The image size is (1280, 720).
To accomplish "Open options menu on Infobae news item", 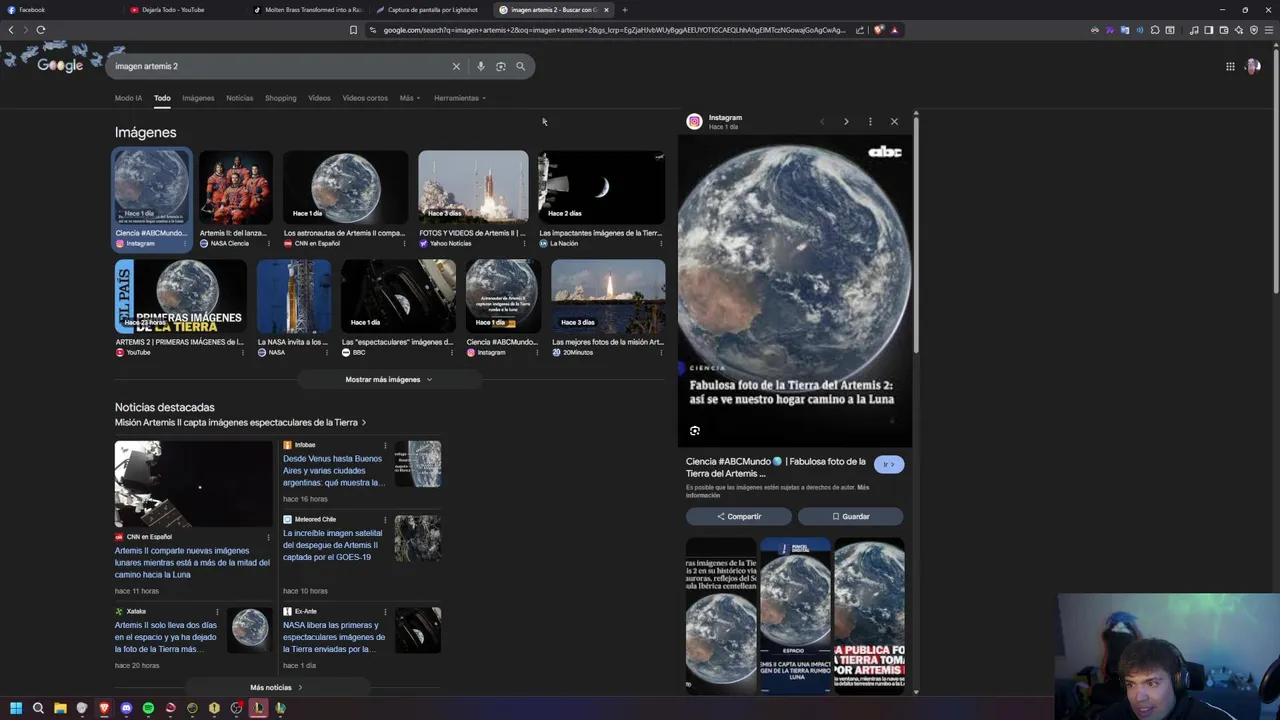I will point(385,445).
